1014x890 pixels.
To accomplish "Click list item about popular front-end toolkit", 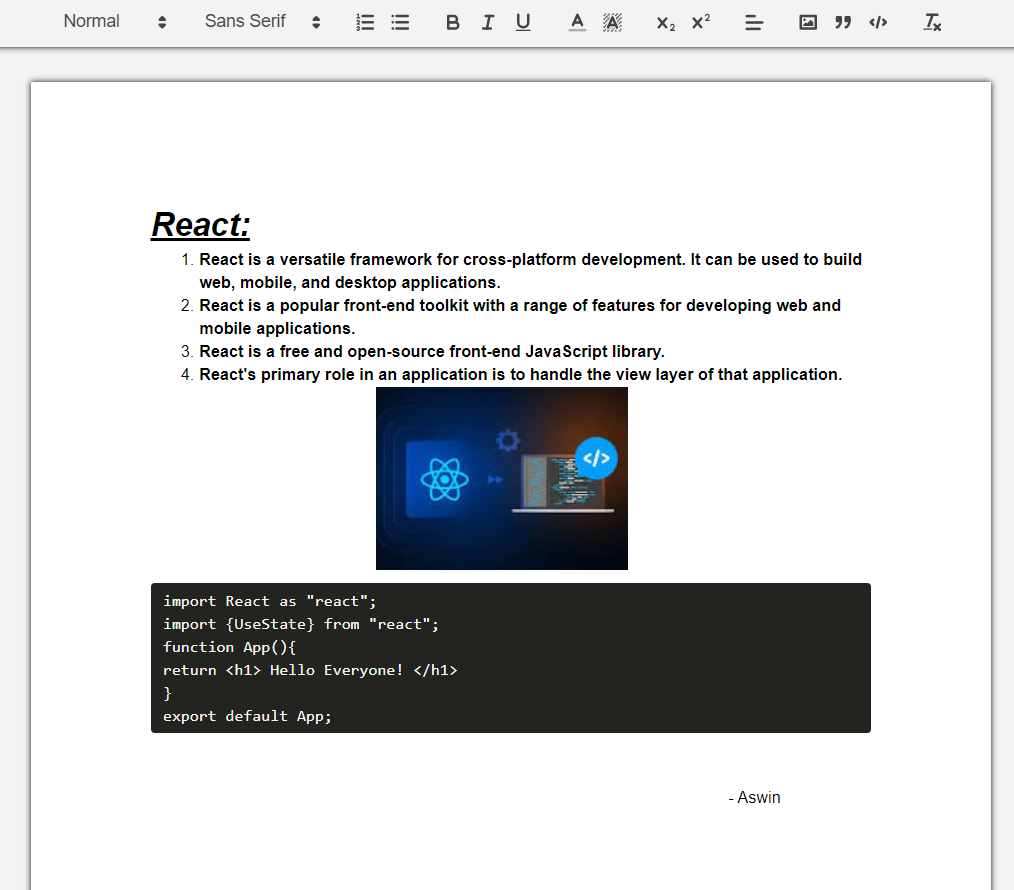I will point(520,317).
